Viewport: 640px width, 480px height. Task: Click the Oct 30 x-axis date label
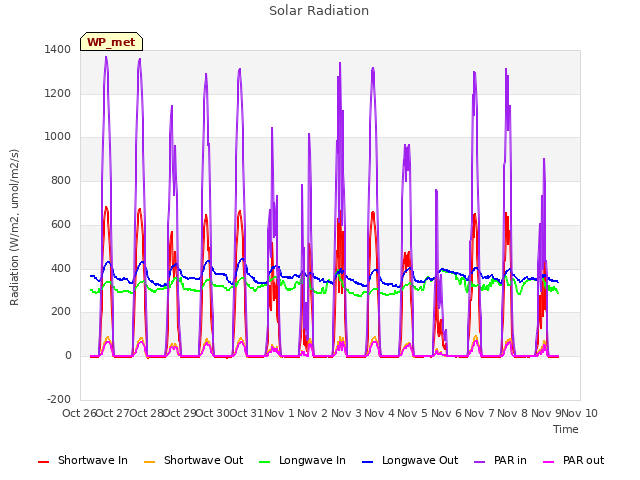pos(213,413)
